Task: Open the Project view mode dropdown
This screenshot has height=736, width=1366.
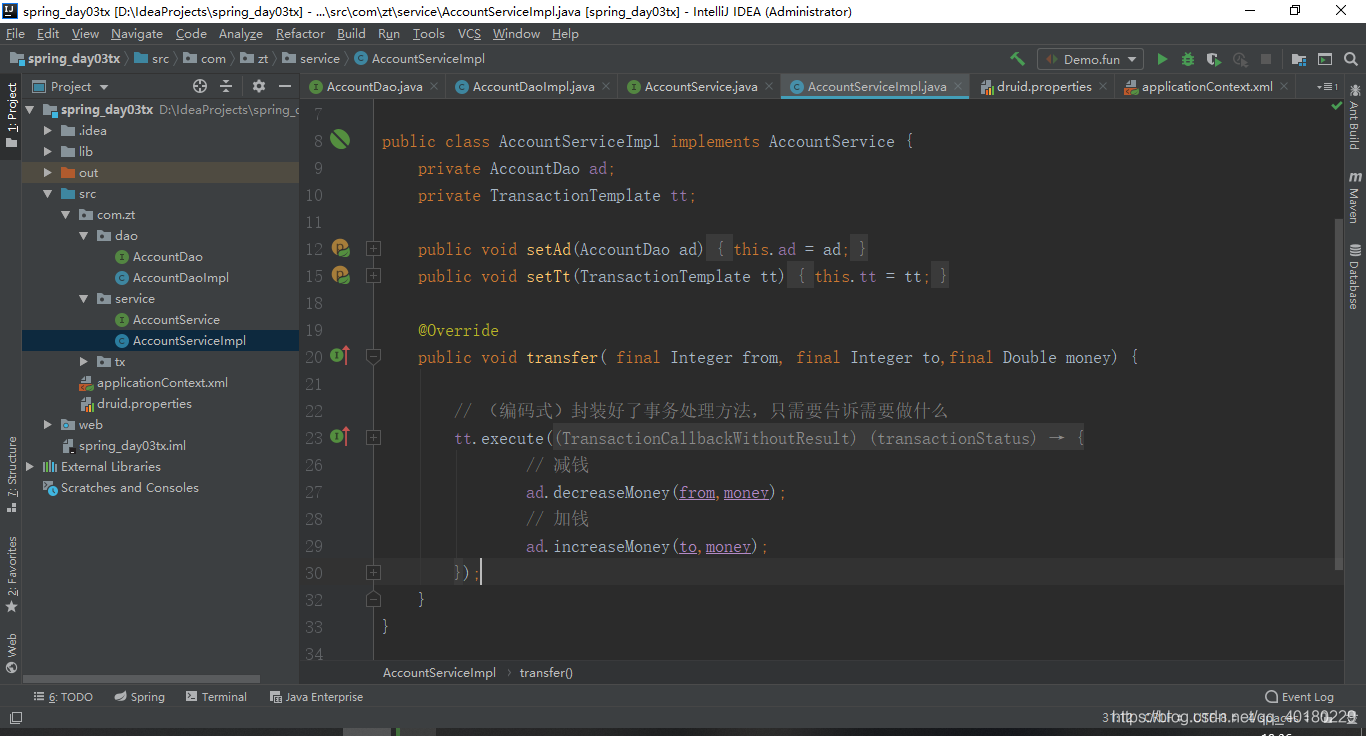Action: 69,86
